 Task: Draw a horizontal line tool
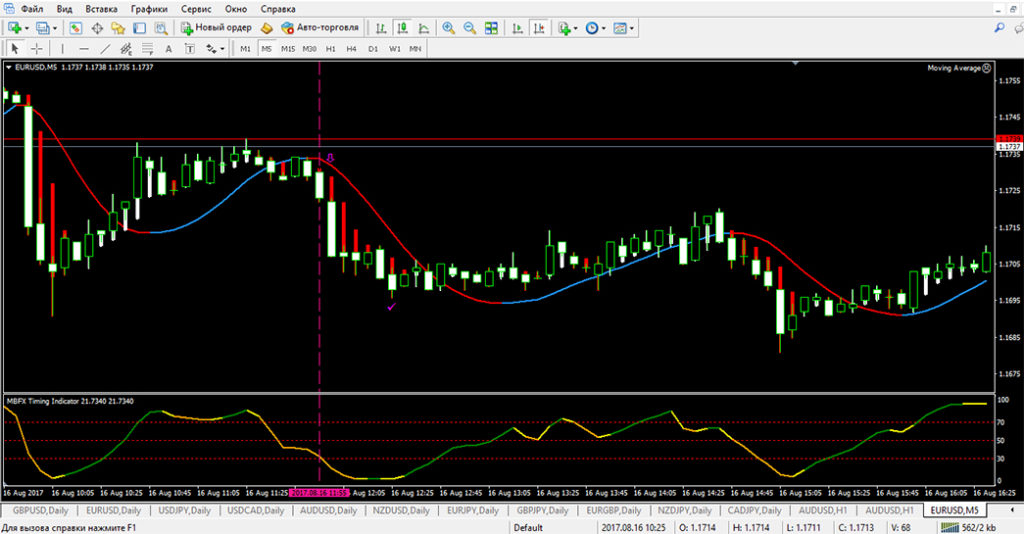pos(84,49)
